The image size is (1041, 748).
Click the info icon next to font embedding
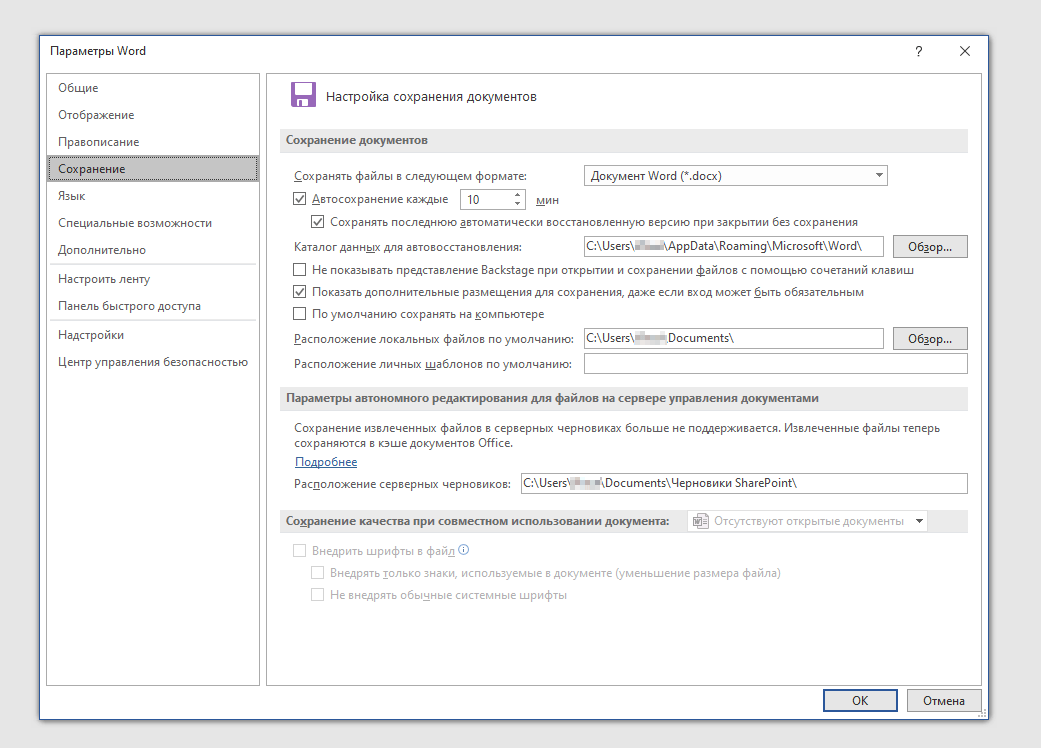tap(464, 550)
